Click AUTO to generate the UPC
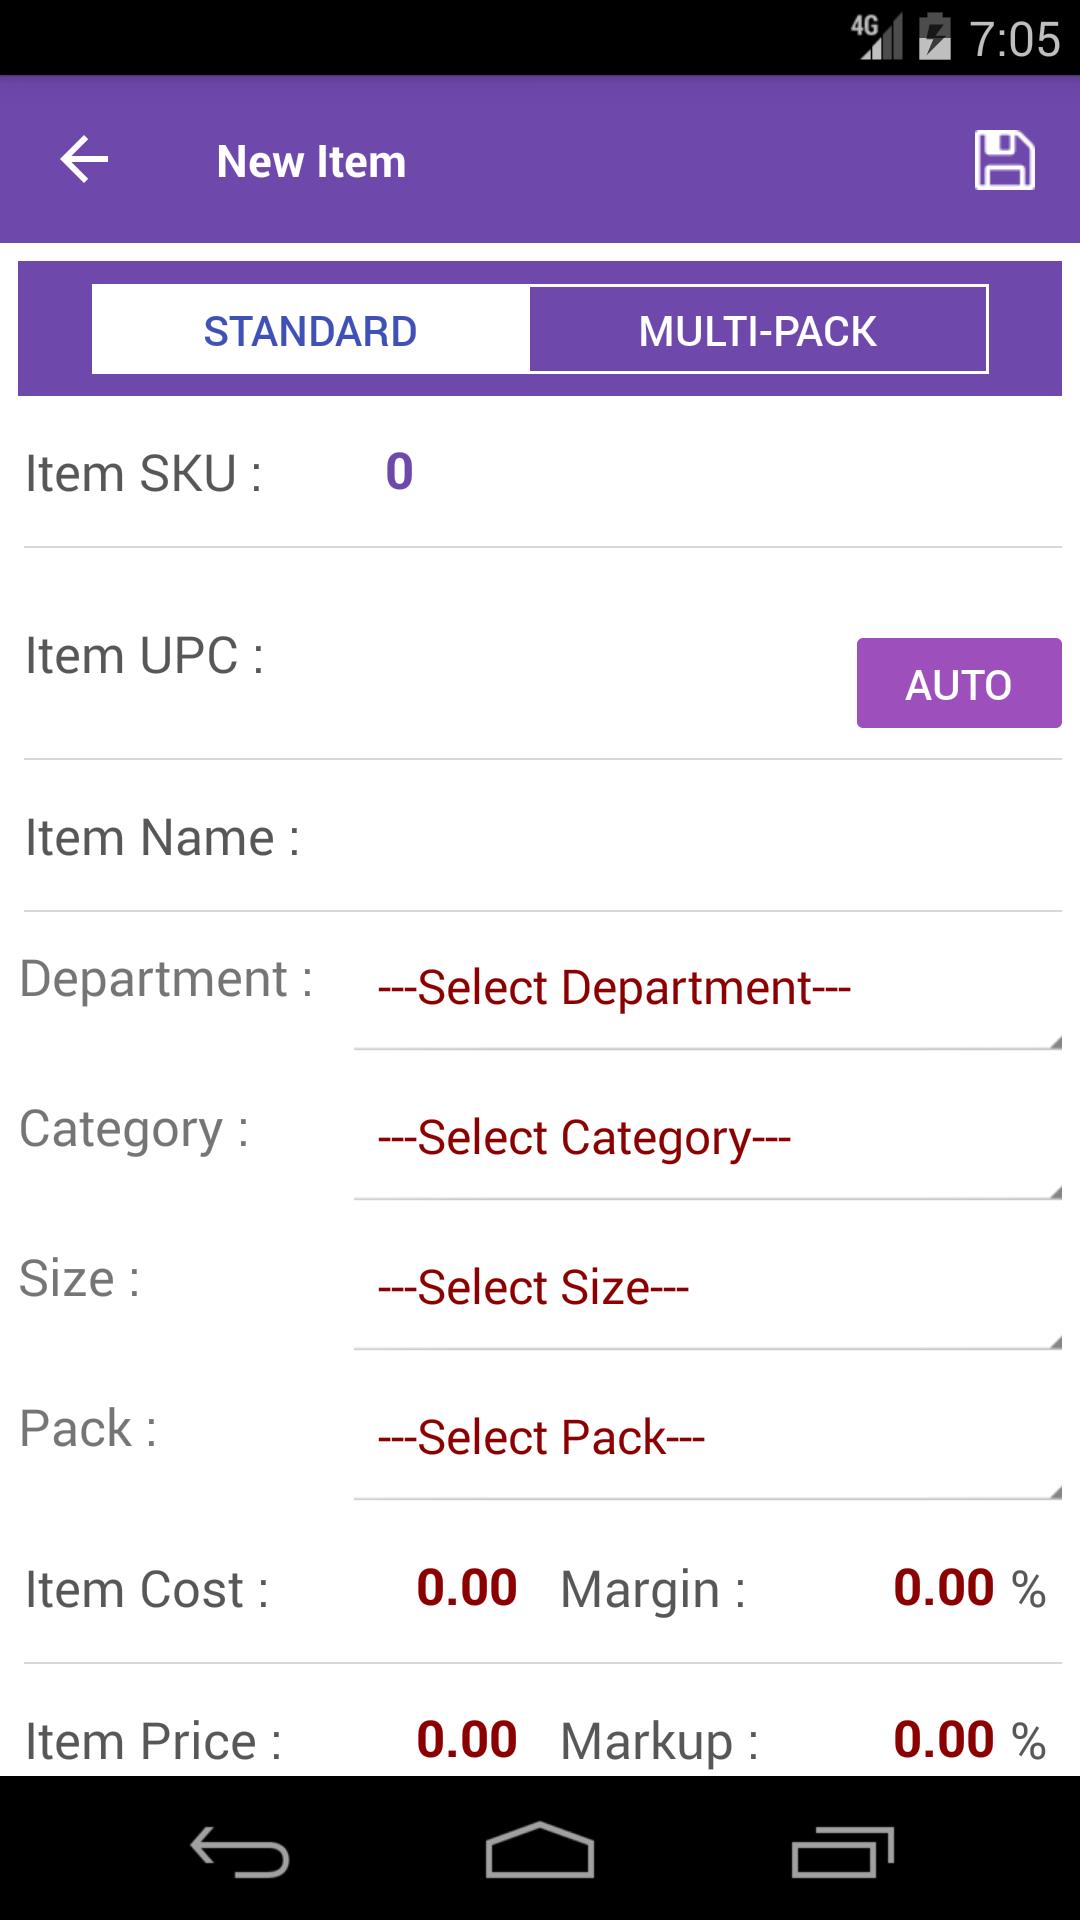Screen dimensions: 1080x1920 (x=958, y=684)
